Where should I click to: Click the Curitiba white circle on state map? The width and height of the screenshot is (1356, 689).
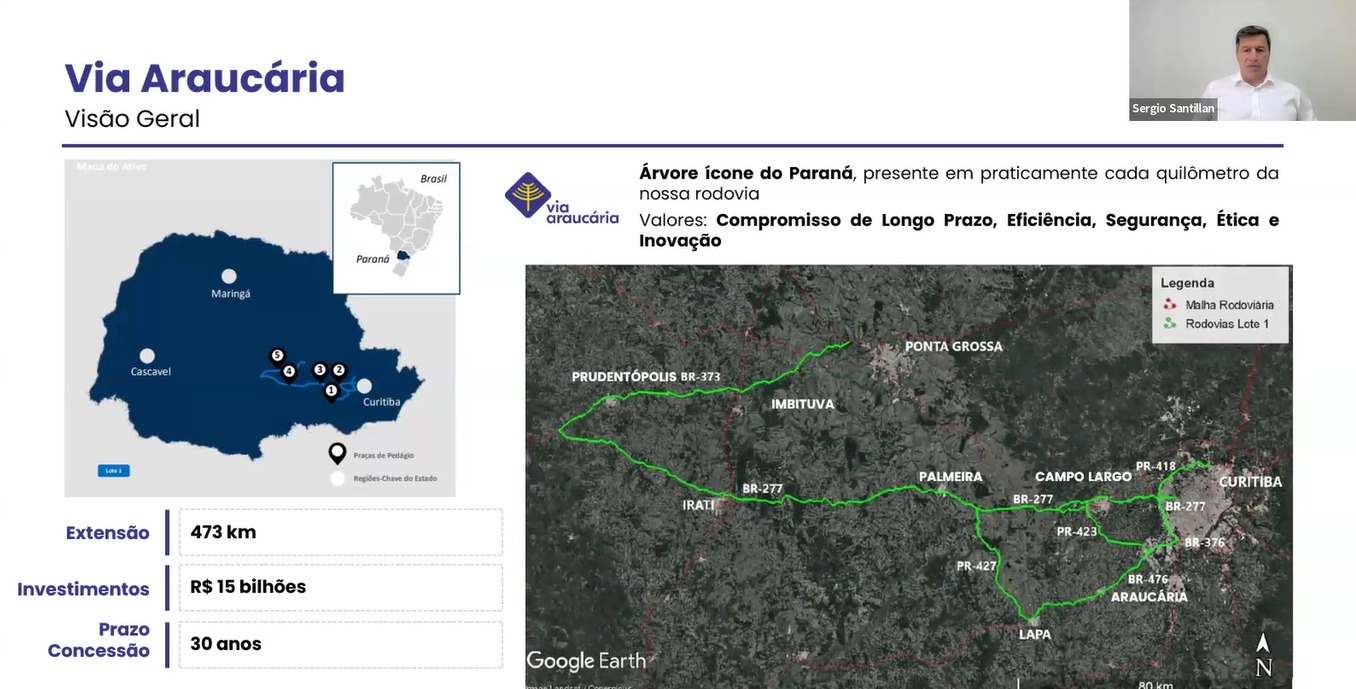364,386
